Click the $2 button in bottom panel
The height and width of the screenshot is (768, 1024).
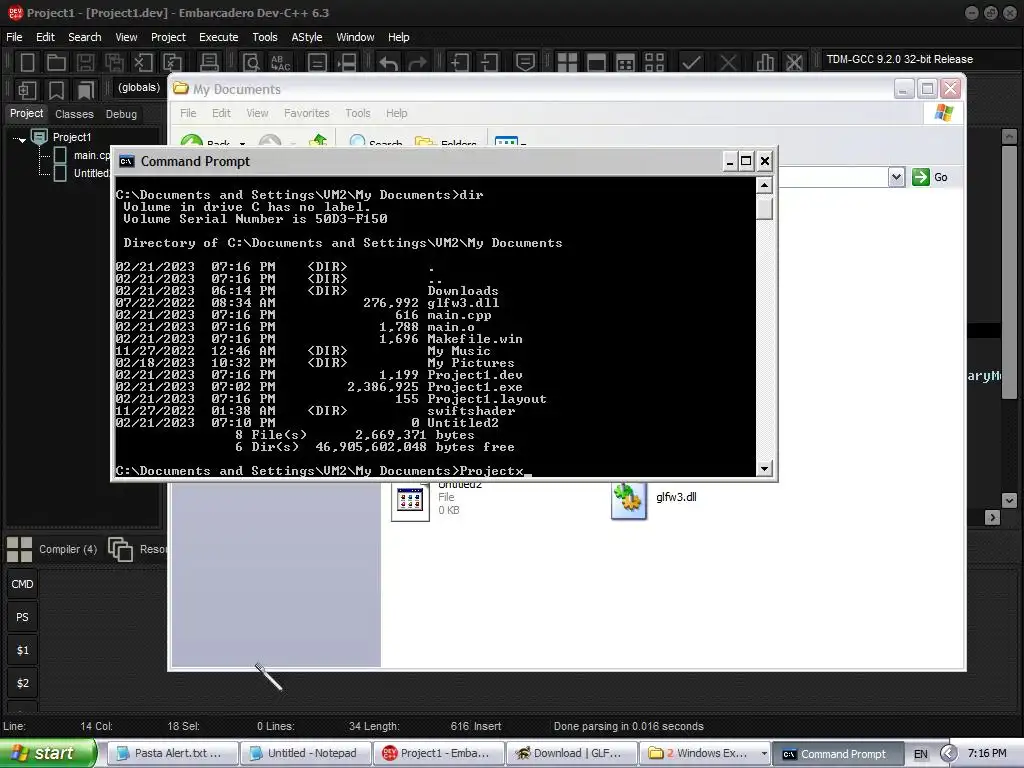(22, 683)
